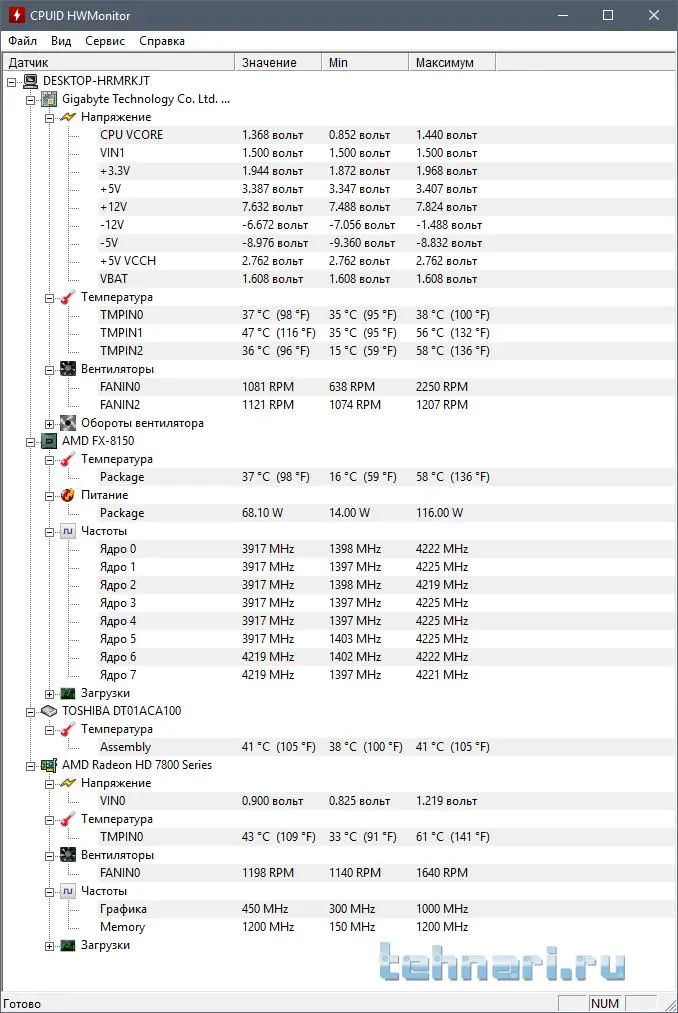Expand the Загрузки node under AMD FX-8150

[49, 693]
